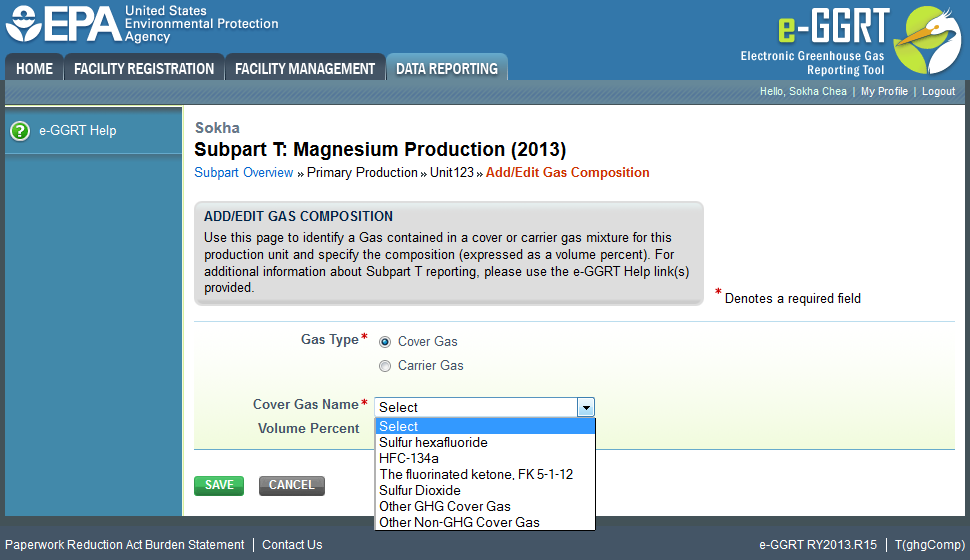The width and height of the screenshot is (970, 560).
Task: Click the Cover Gas Name field label
Action: point(306,404)
